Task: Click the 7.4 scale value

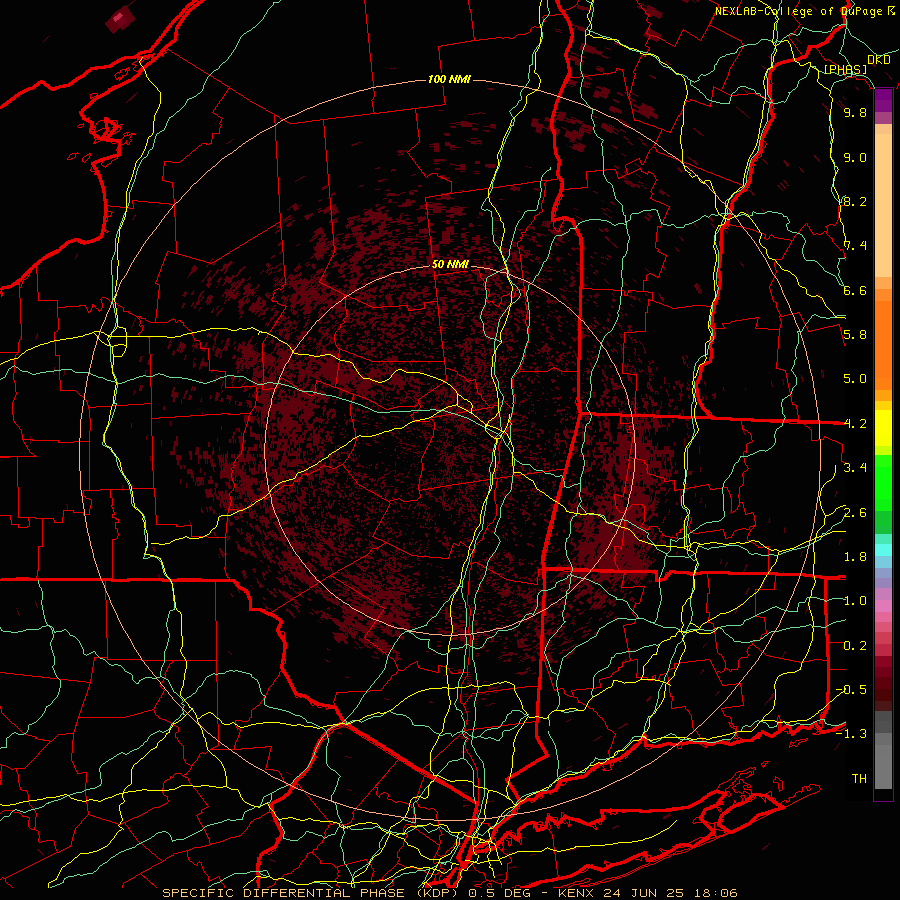Action: point(855,246)
